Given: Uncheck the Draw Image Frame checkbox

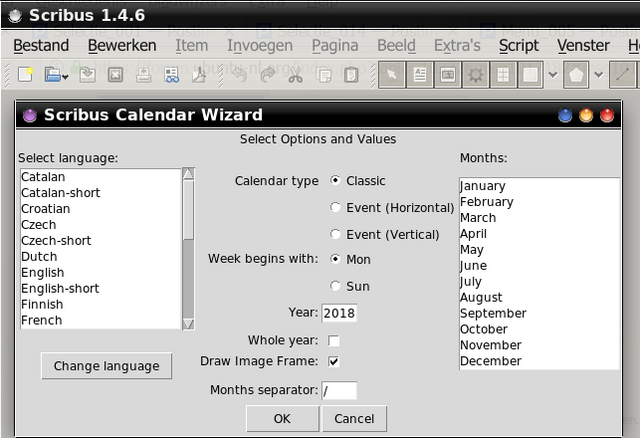Looking at the screenshot, I should pyautogui.click(x=333, y=361).
